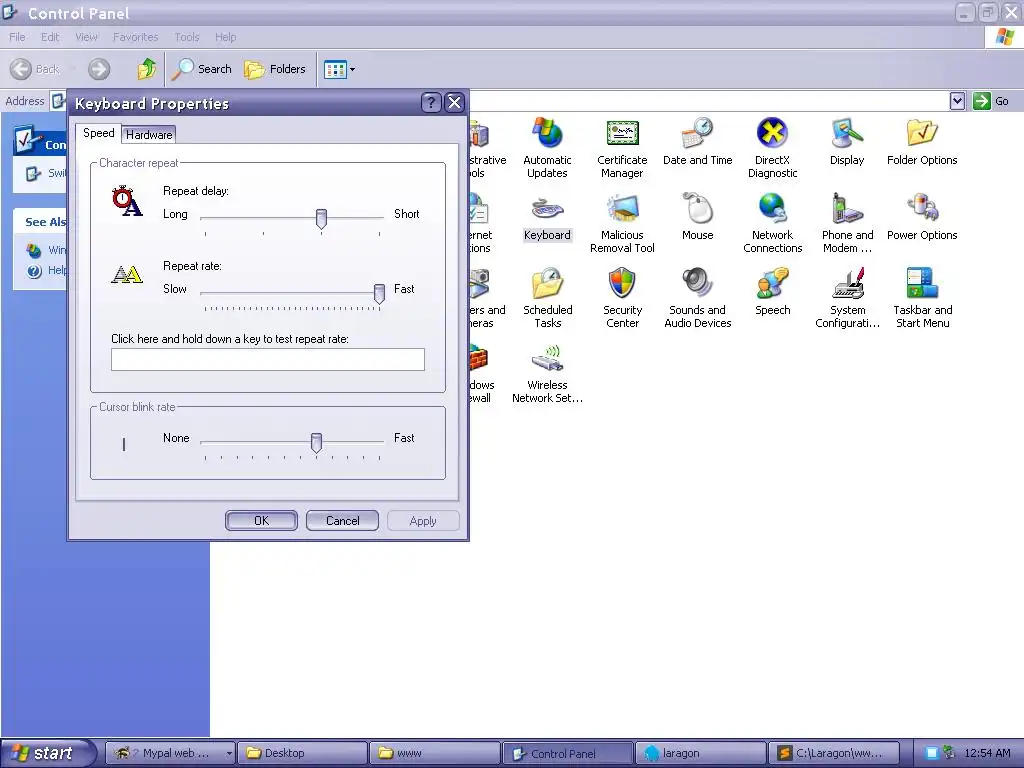Open System Configuration icon

pos(847,298)
